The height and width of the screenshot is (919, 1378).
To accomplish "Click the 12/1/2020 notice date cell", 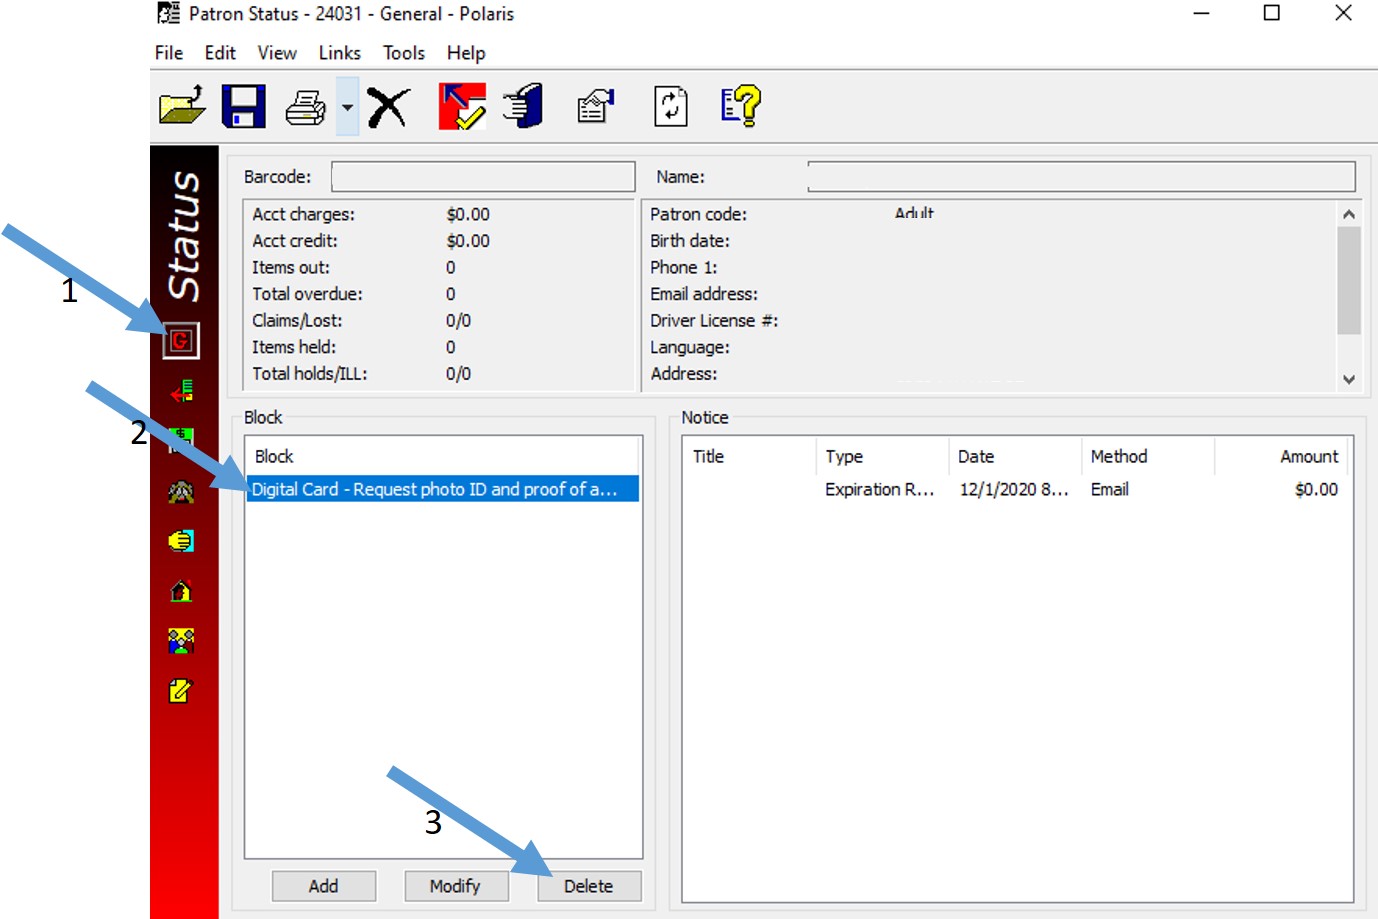I will click(1014, 489).
